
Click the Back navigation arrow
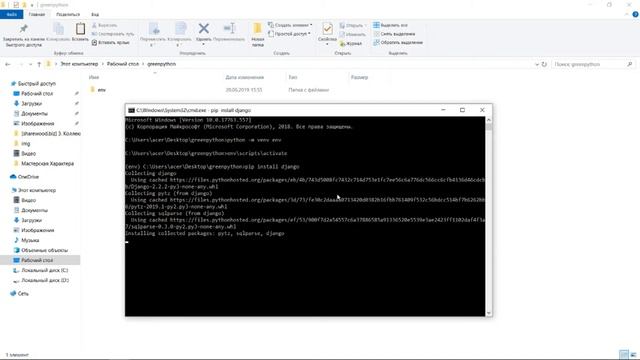click(8, 64)
